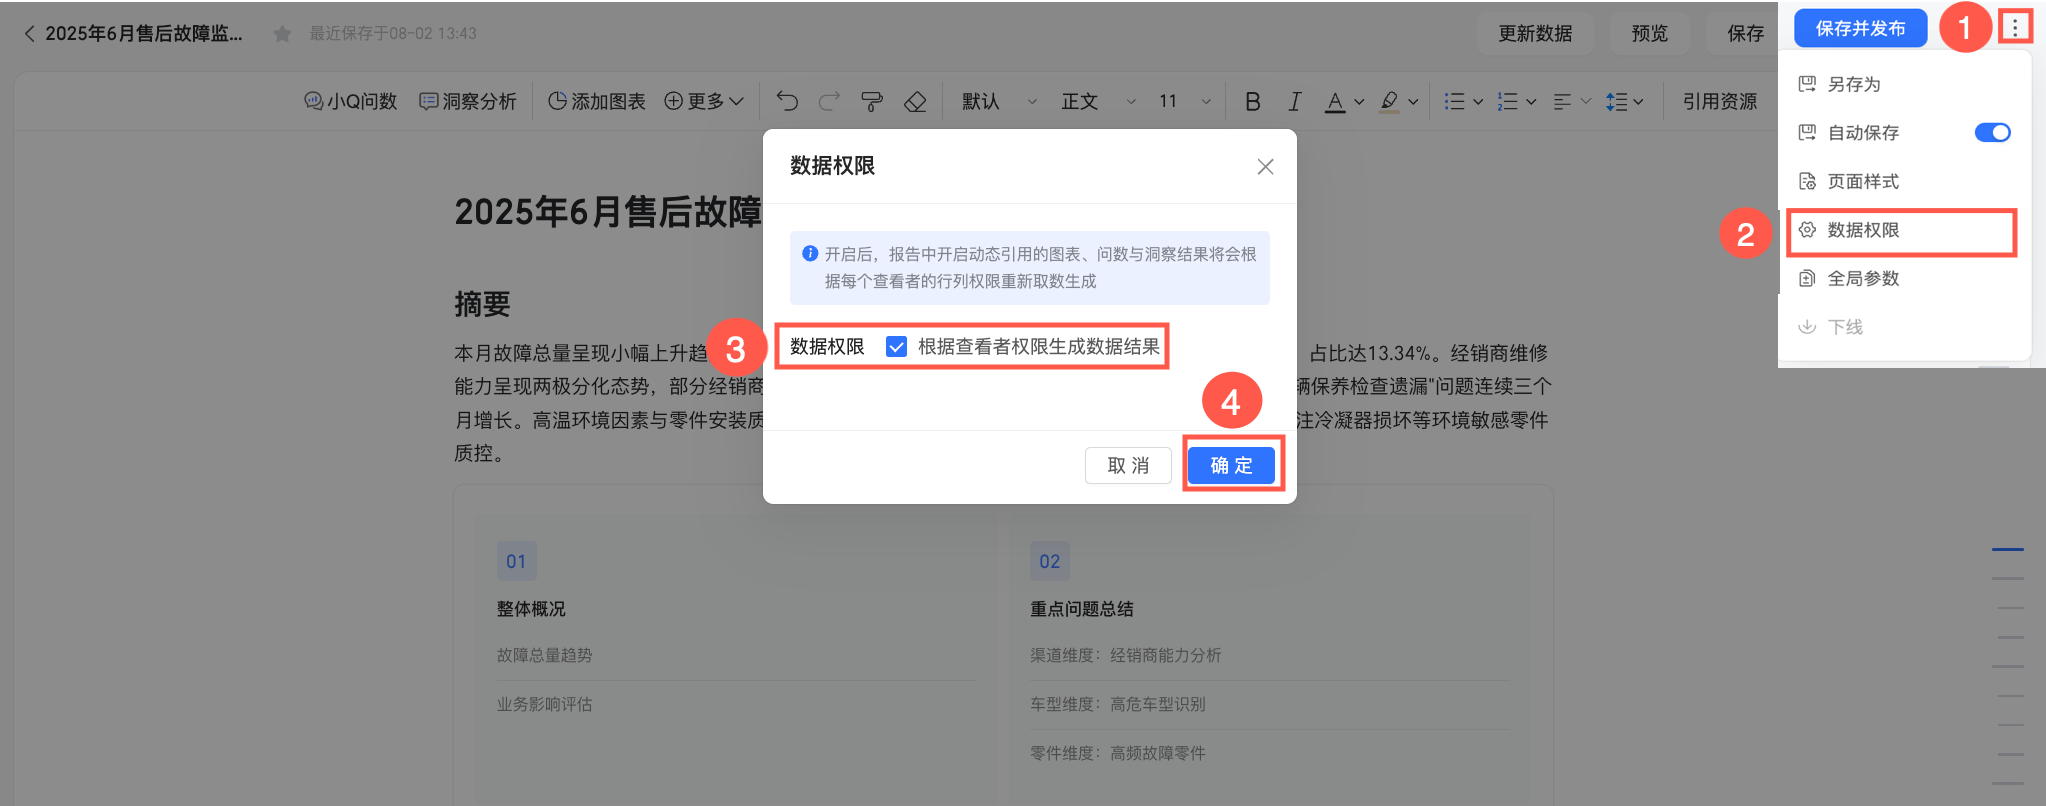This screenshot has height=806, width=2046.
Task: Expand the font color picker arrow
Action: click(1359, 102)
